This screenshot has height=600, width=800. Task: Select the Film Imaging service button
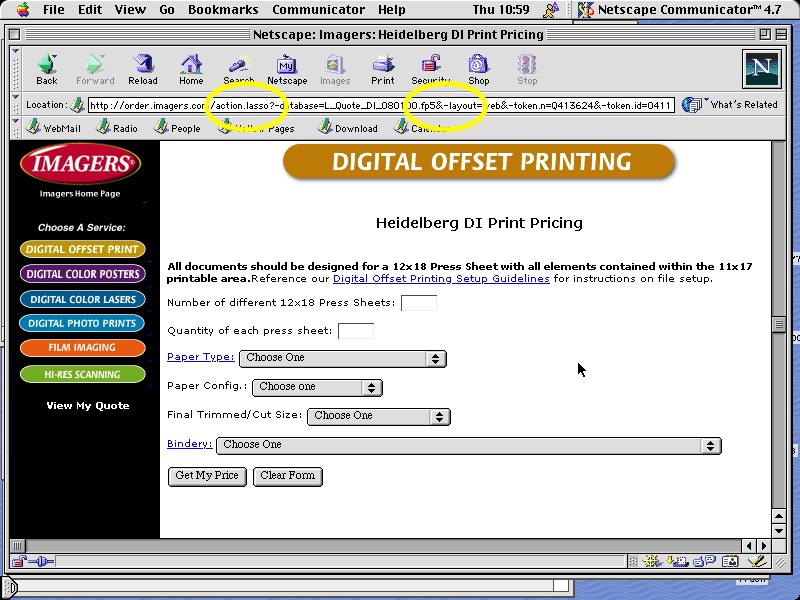(83, 347)
